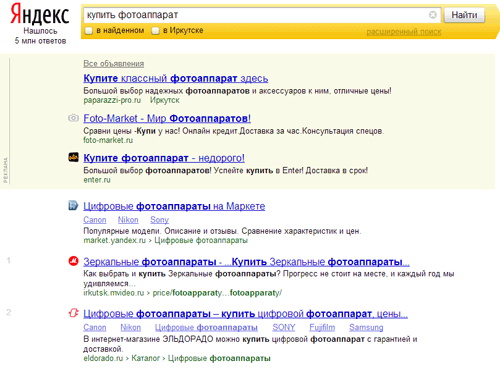Click the 'Найти' search button
500x369 pixels.
(x=464, y=15)
